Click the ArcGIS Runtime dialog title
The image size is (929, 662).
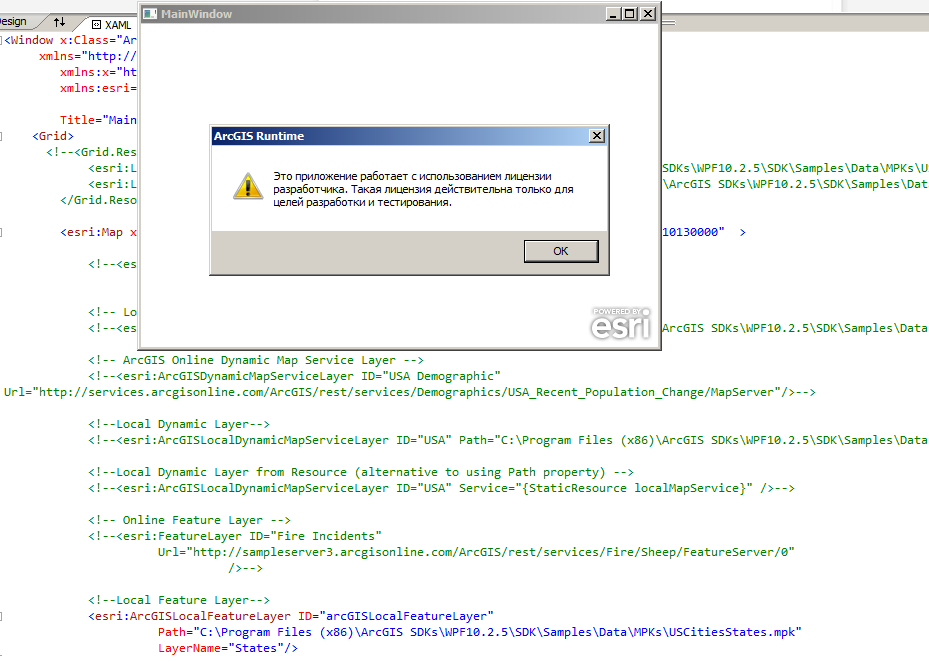point(259,136)
